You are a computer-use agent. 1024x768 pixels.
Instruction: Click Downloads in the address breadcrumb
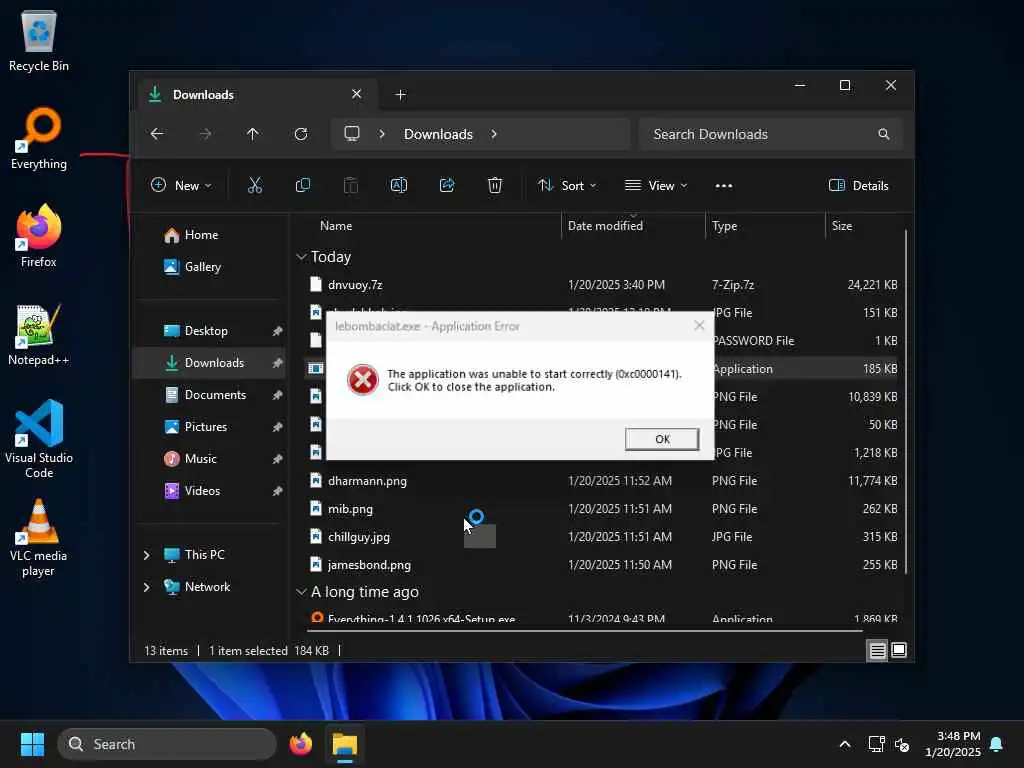tap(438, 134)
